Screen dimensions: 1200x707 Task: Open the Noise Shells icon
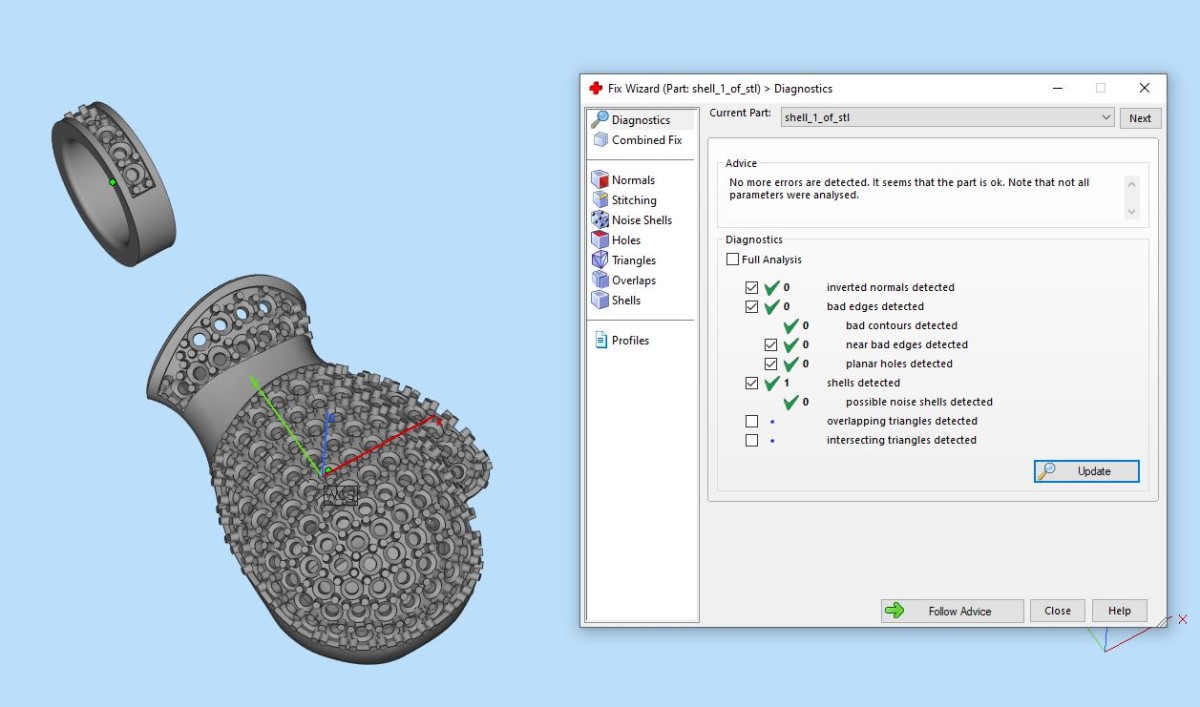[600, 220]
